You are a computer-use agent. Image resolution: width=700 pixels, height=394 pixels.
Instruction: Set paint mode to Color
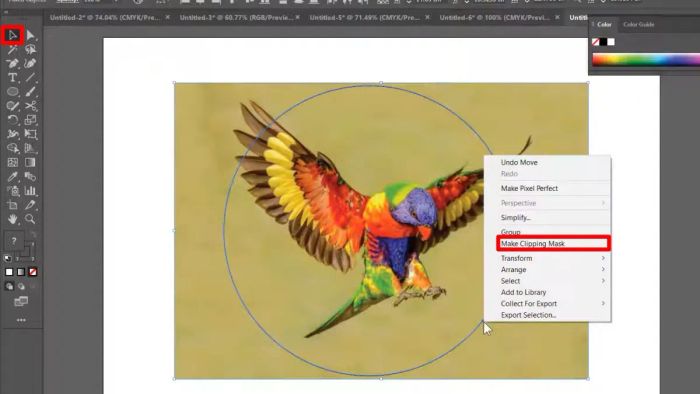point(9,272)
